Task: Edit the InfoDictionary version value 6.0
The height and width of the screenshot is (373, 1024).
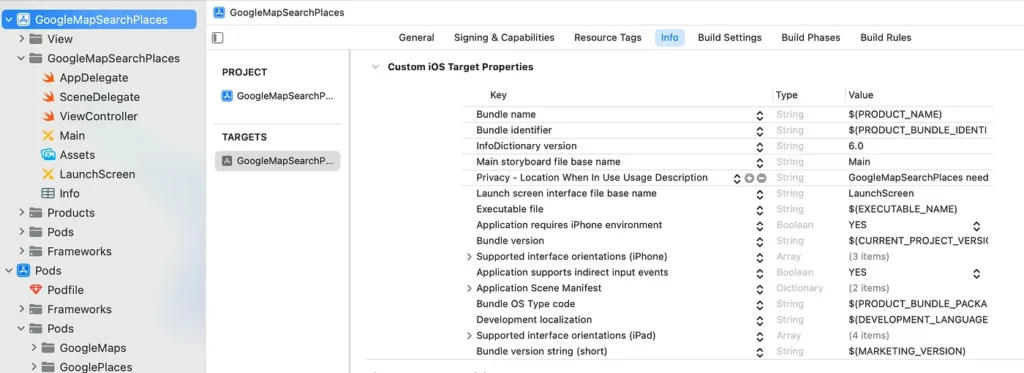Action: point(856,146)
